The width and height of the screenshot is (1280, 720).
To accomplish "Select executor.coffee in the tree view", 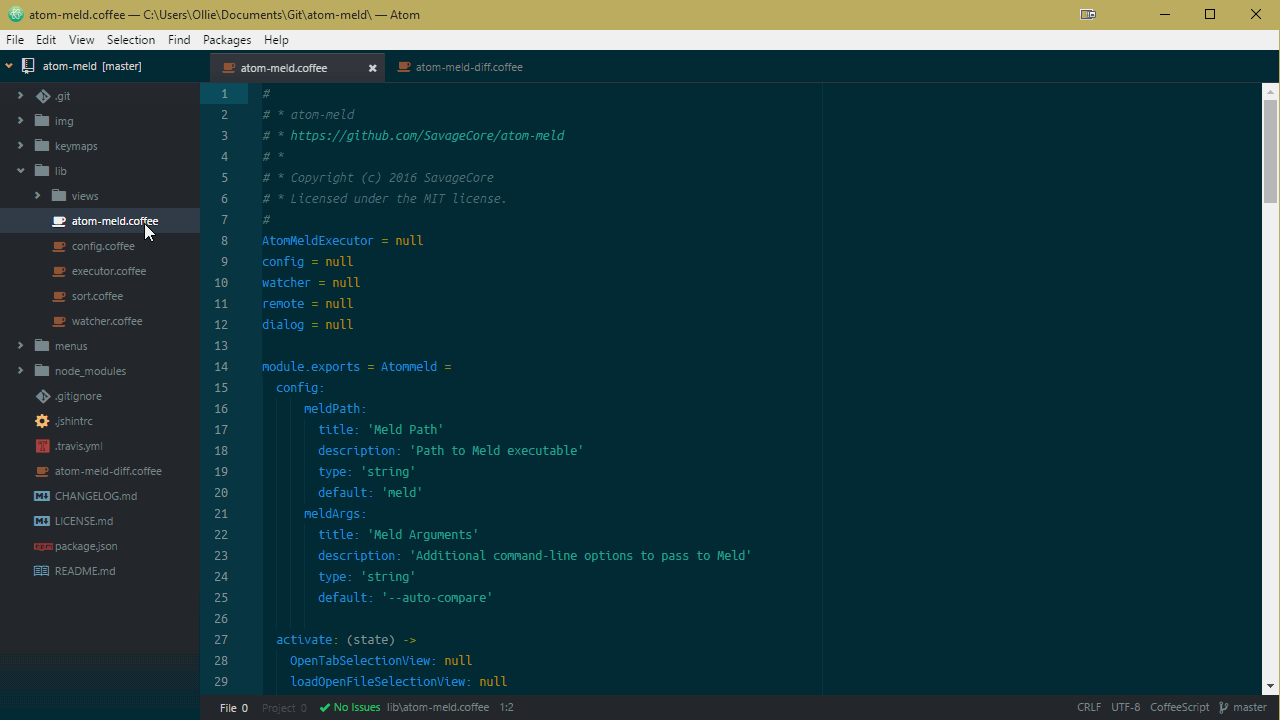I will point(109,271).
